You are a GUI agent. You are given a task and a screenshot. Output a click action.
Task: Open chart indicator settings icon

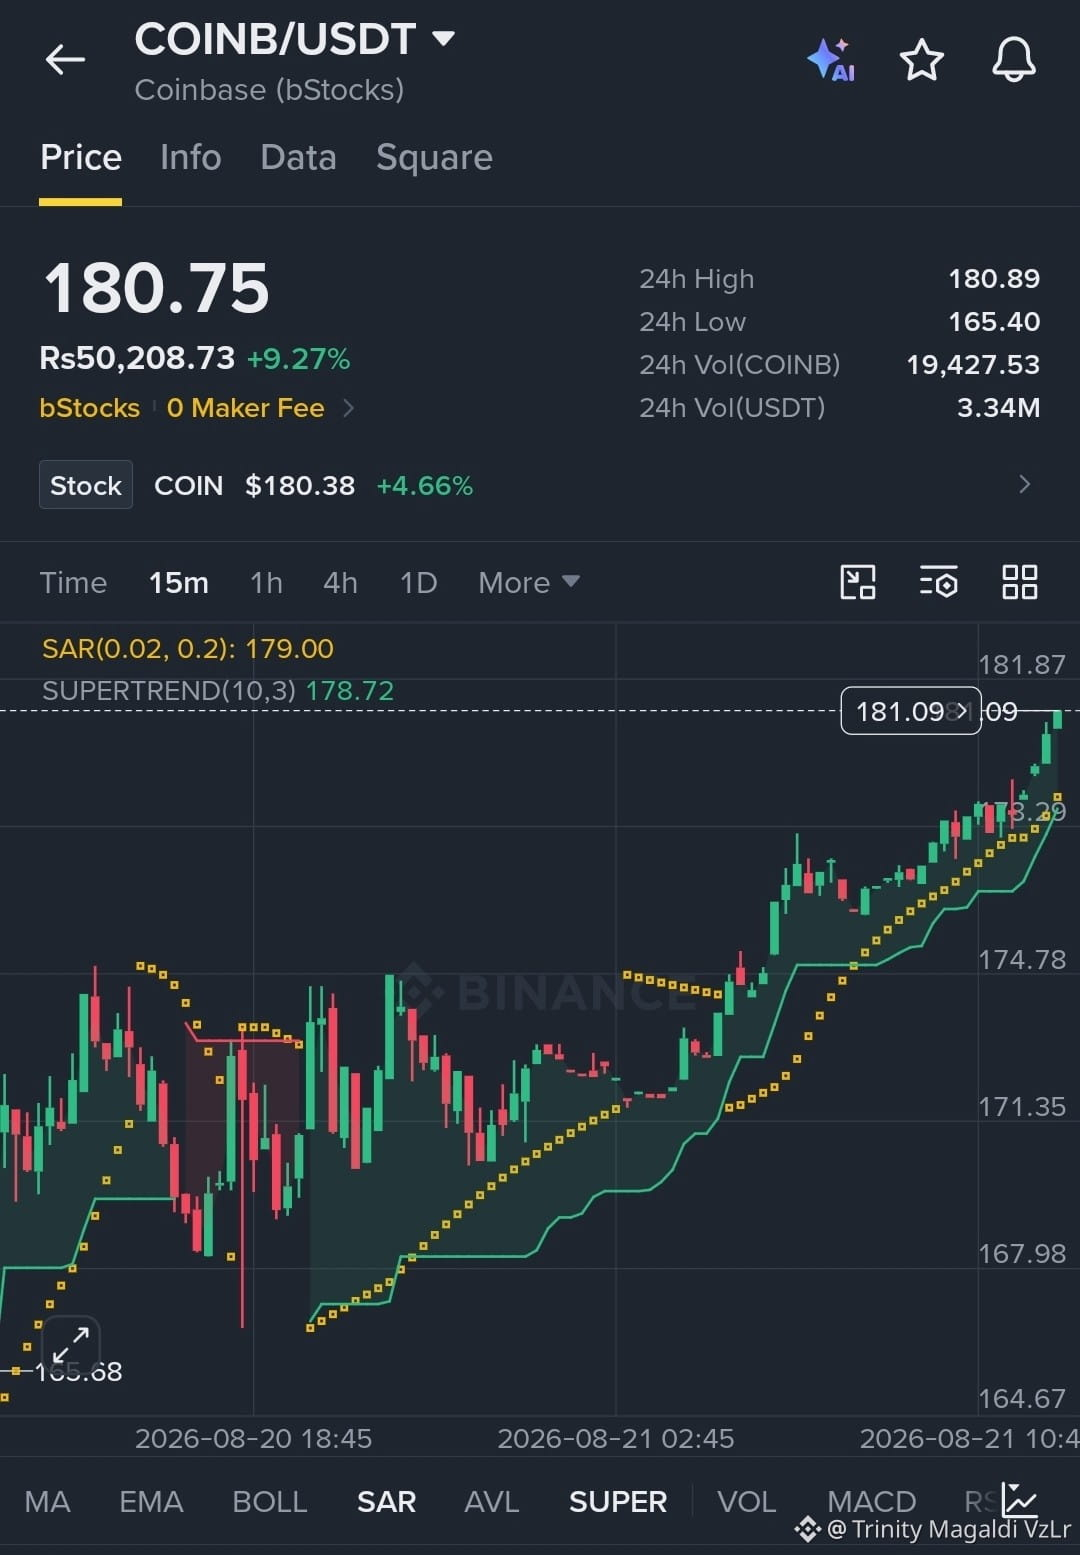(938, 582)
